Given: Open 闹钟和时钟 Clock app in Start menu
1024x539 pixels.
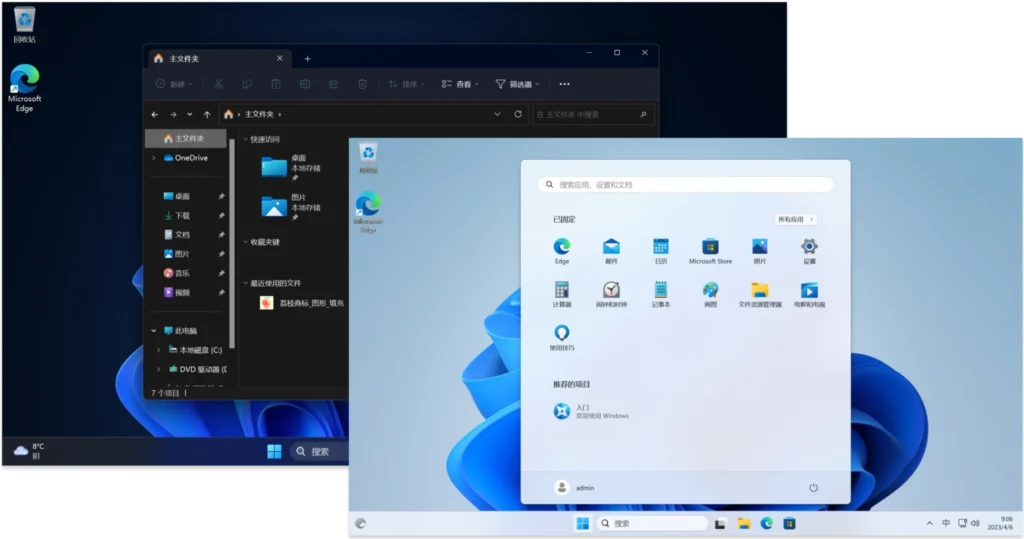Looking at the screenshot, I should (611, 294).
